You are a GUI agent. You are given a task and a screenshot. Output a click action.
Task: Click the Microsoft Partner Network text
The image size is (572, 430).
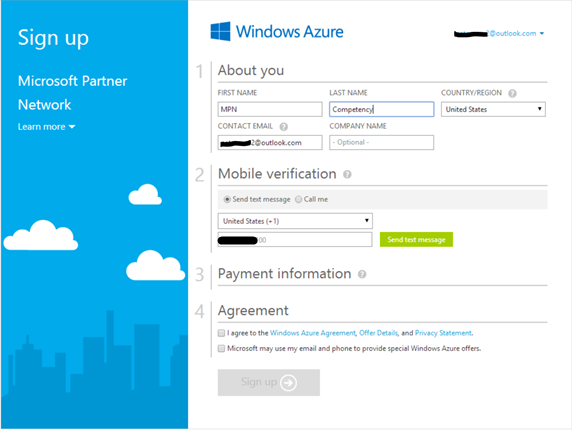coord(72,93)
